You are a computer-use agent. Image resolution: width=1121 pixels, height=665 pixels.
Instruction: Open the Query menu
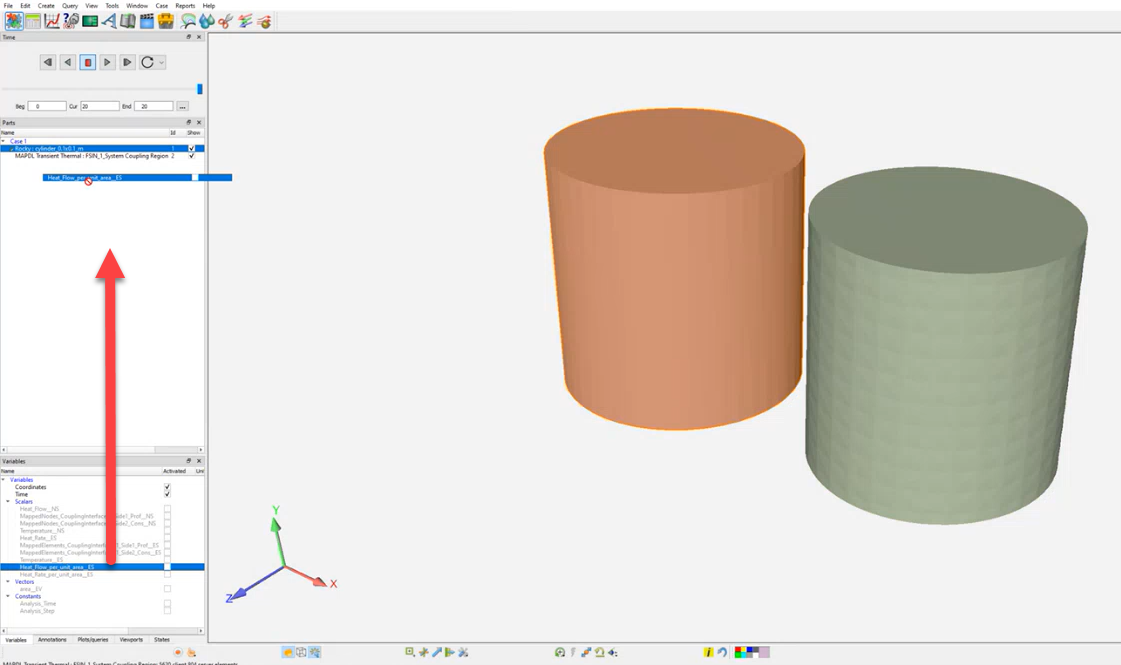point(68,5)
